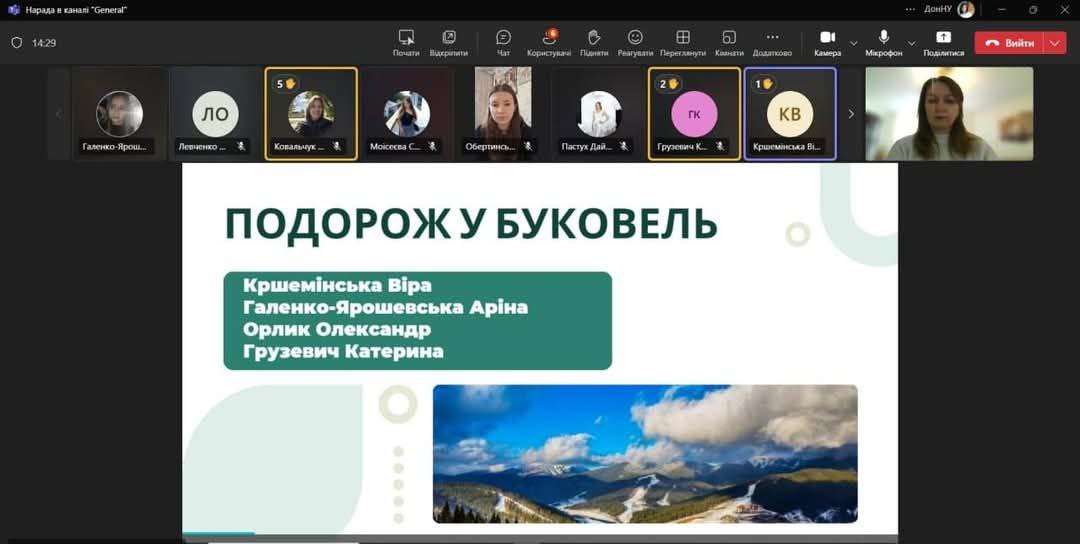Screen dimensions: 1080x544
Task: Open the three-dots menu in the title bar
Action: 911,10
